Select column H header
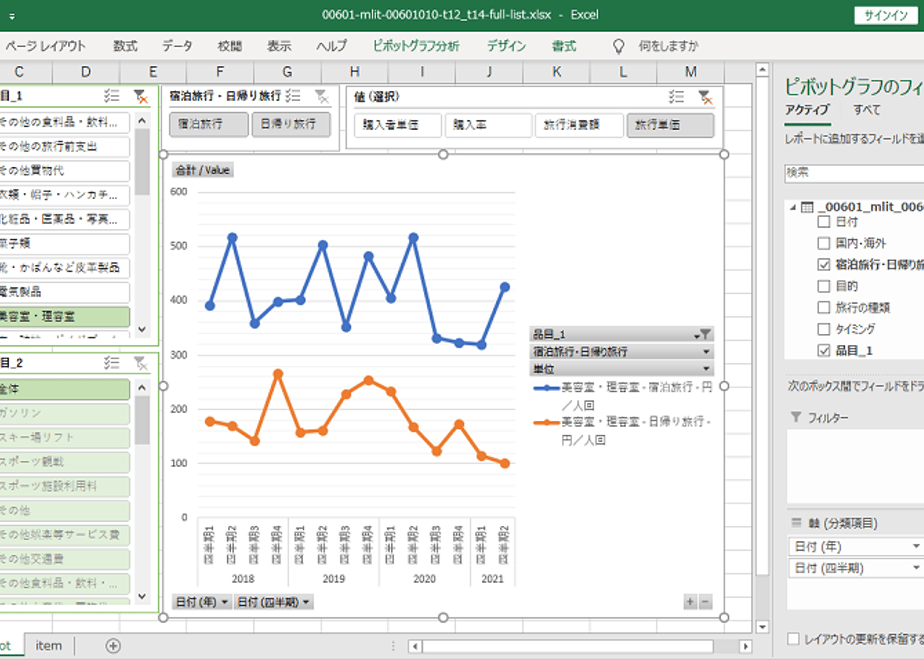The width and height of the screenshot is (924, 660). click(x=354, y=72)
